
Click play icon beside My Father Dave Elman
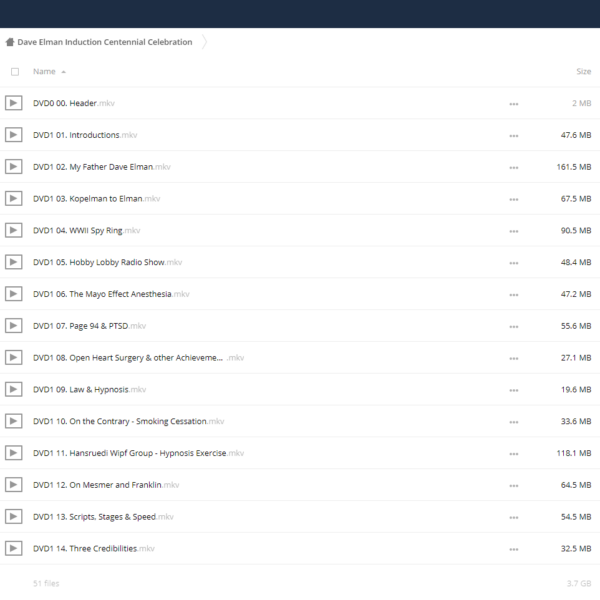(13, 166)
